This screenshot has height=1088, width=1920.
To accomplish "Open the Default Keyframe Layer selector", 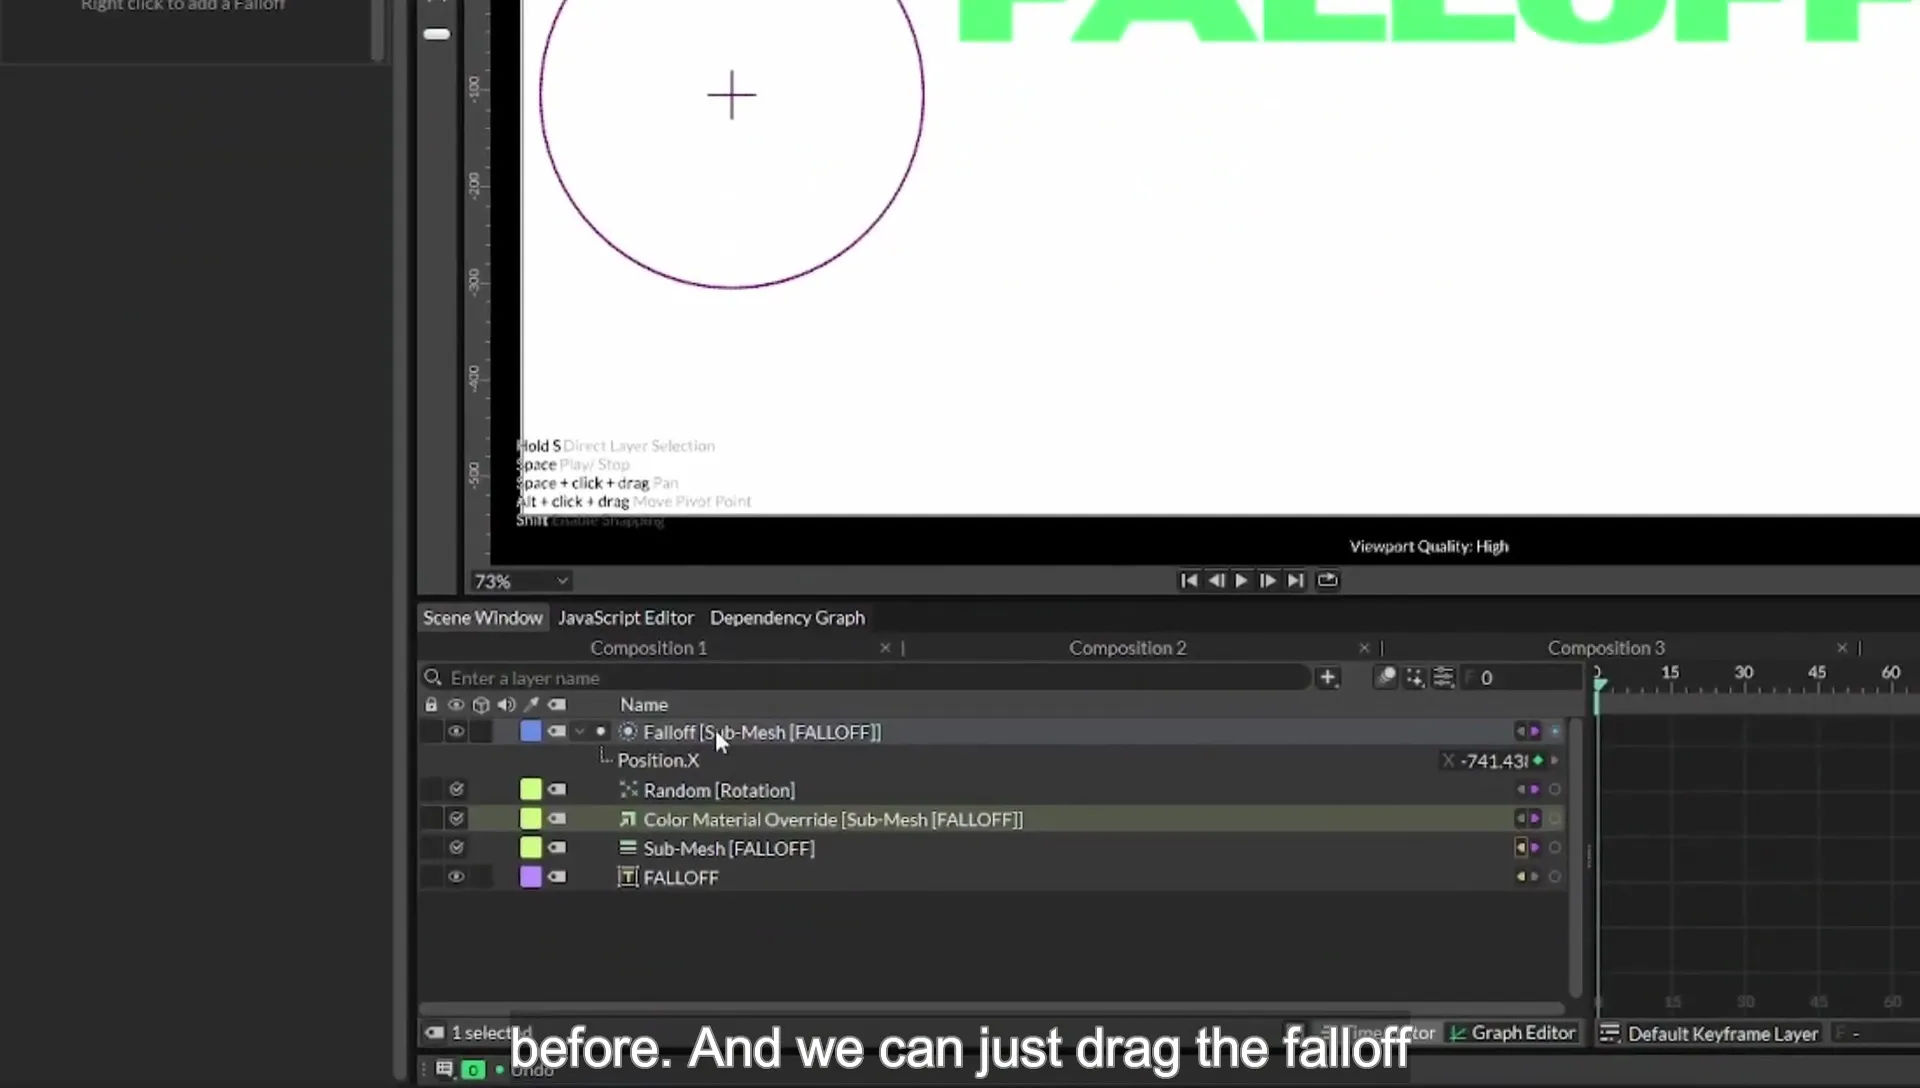I will pos(1712,1034).
